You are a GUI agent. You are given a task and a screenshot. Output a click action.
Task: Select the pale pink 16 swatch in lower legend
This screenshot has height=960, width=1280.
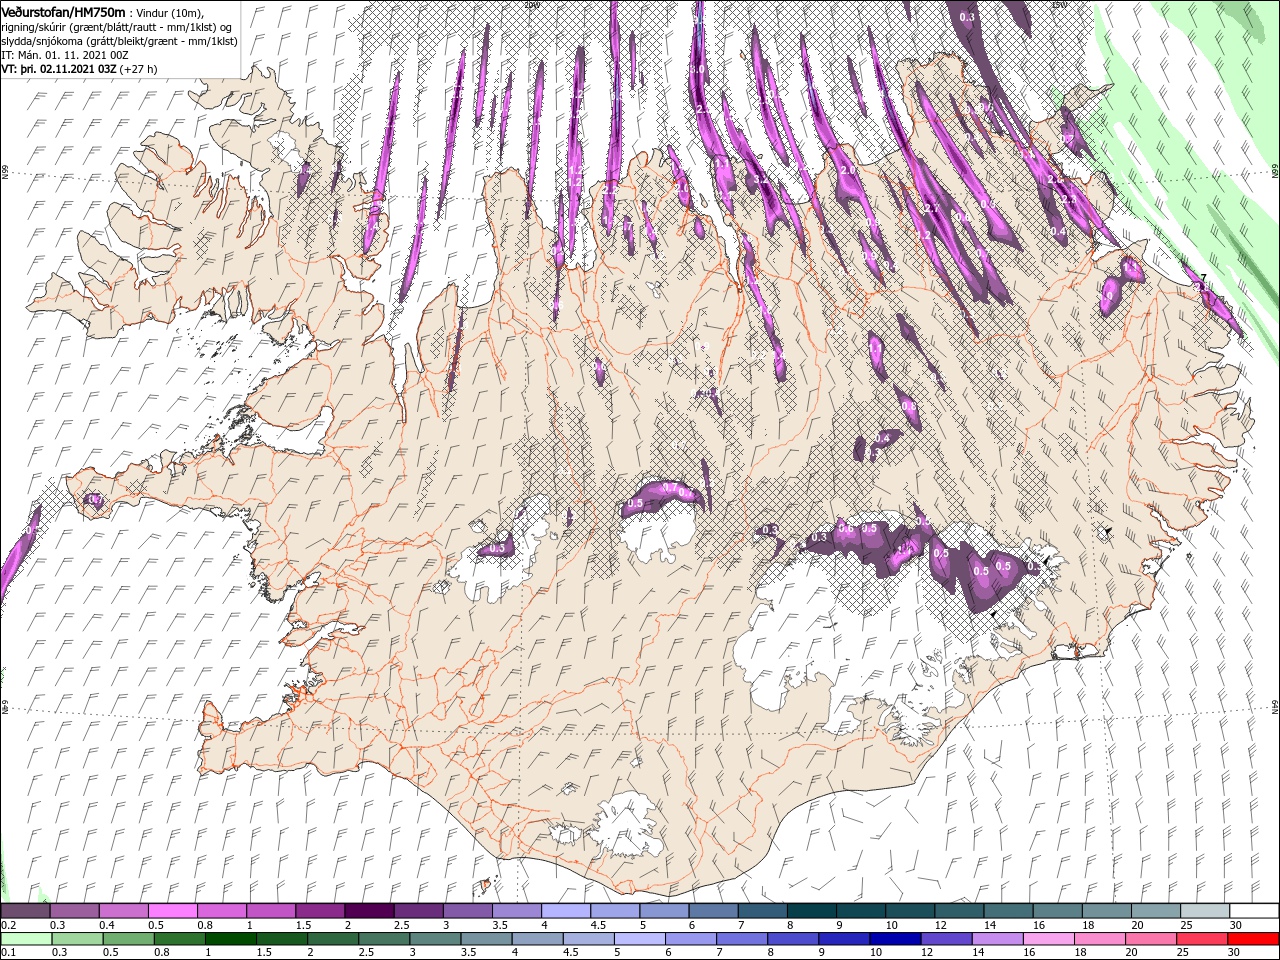coord(1048,939)
